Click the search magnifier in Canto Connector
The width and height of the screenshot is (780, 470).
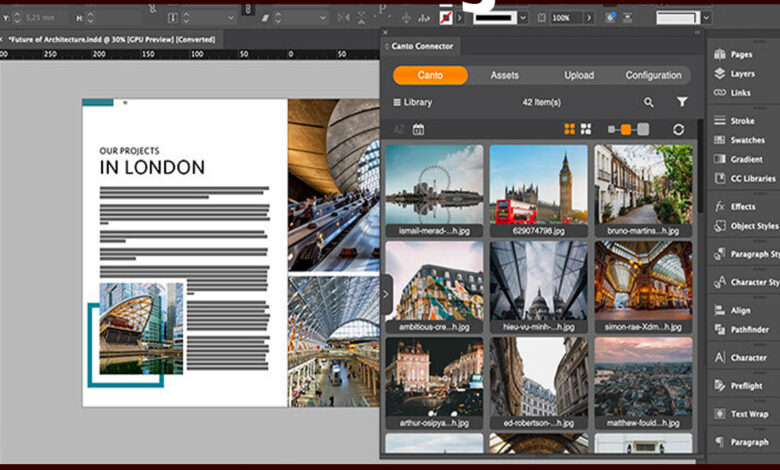pyautogui.click(x=649, y=102)
